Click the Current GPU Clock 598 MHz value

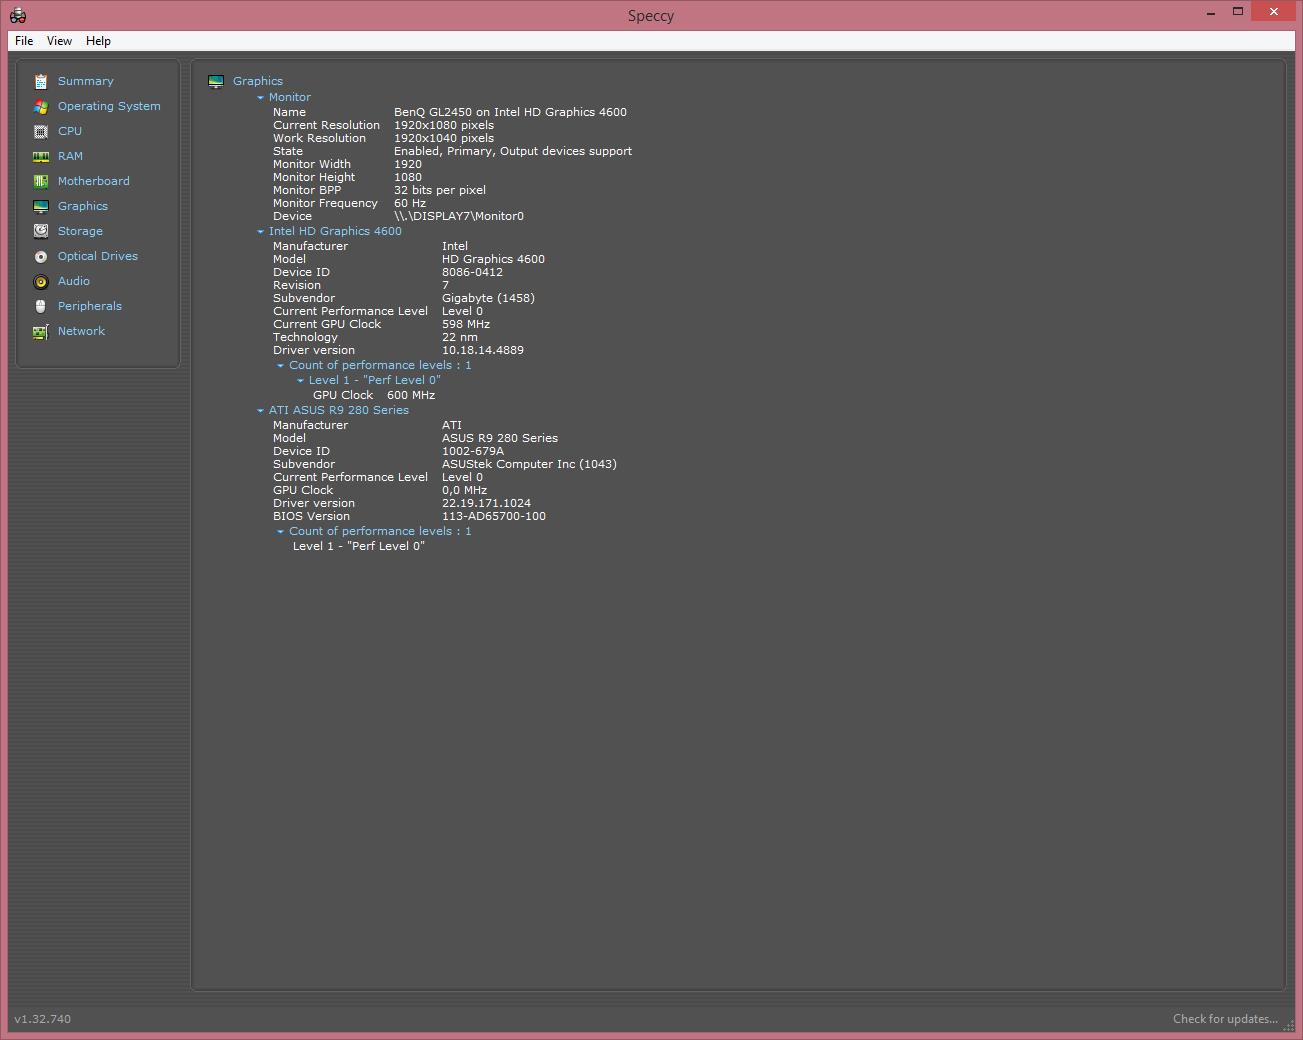tap(465, 324)
